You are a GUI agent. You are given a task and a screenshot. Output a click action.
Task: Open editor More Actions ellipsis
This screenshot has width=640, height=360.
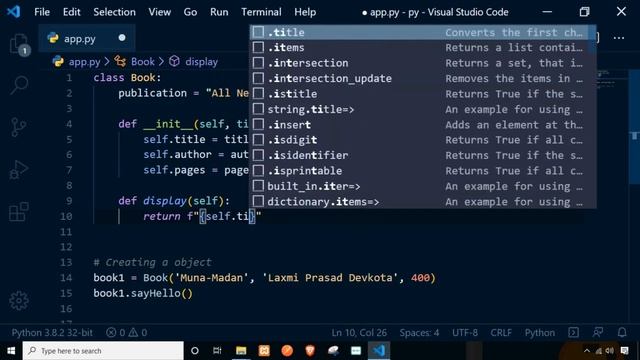tap(619, 38)
